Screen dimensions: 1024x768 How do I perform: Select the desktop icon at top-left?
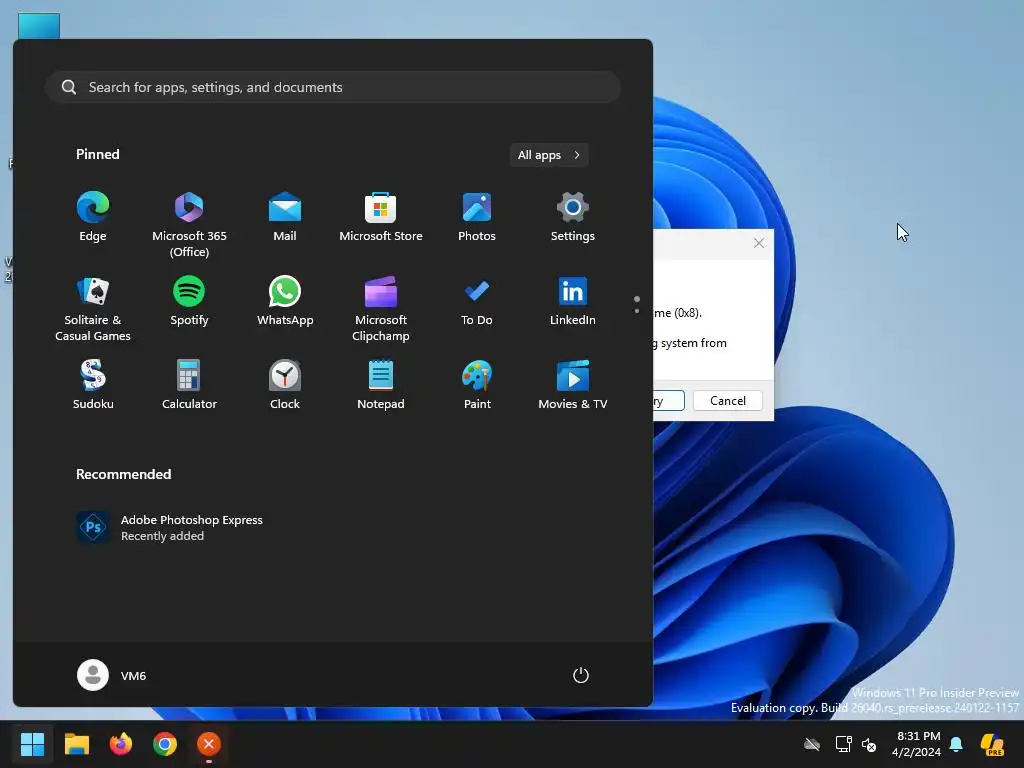coord(39,26)
